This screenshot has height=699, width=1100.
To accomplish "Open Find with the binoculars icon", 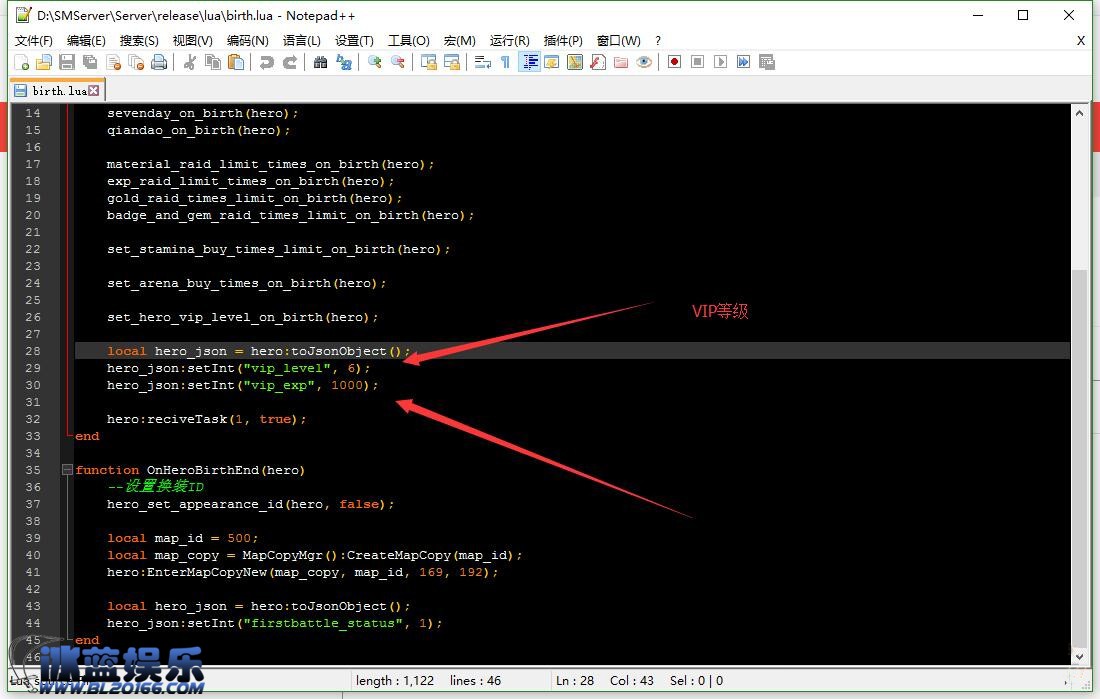I will tap(321, 62).
